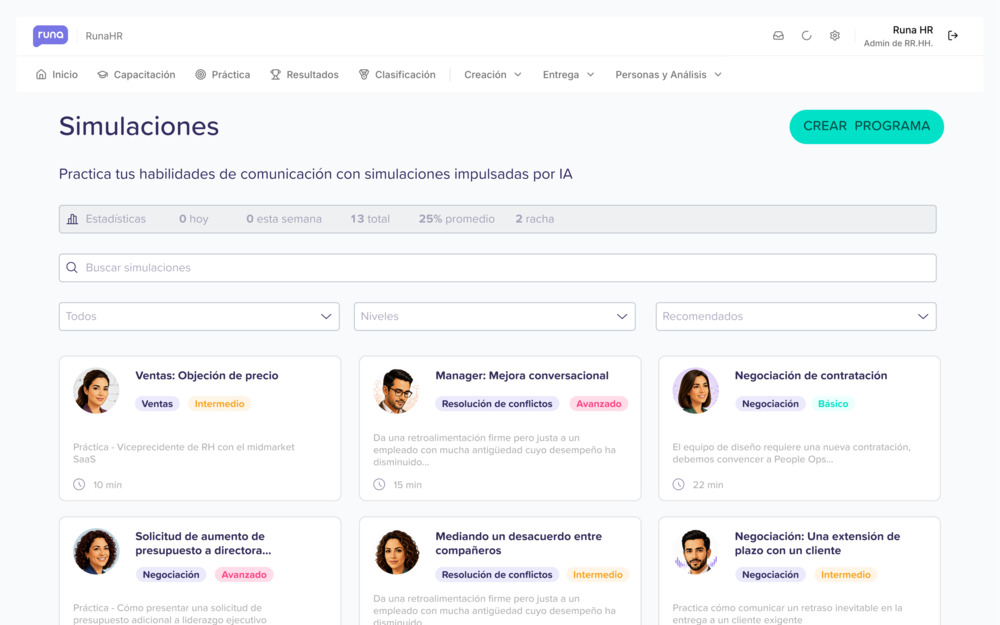The height and width of the screenshot is (625, 1000).
Task: Open the Clasificación tab
Action: point(397,75)
